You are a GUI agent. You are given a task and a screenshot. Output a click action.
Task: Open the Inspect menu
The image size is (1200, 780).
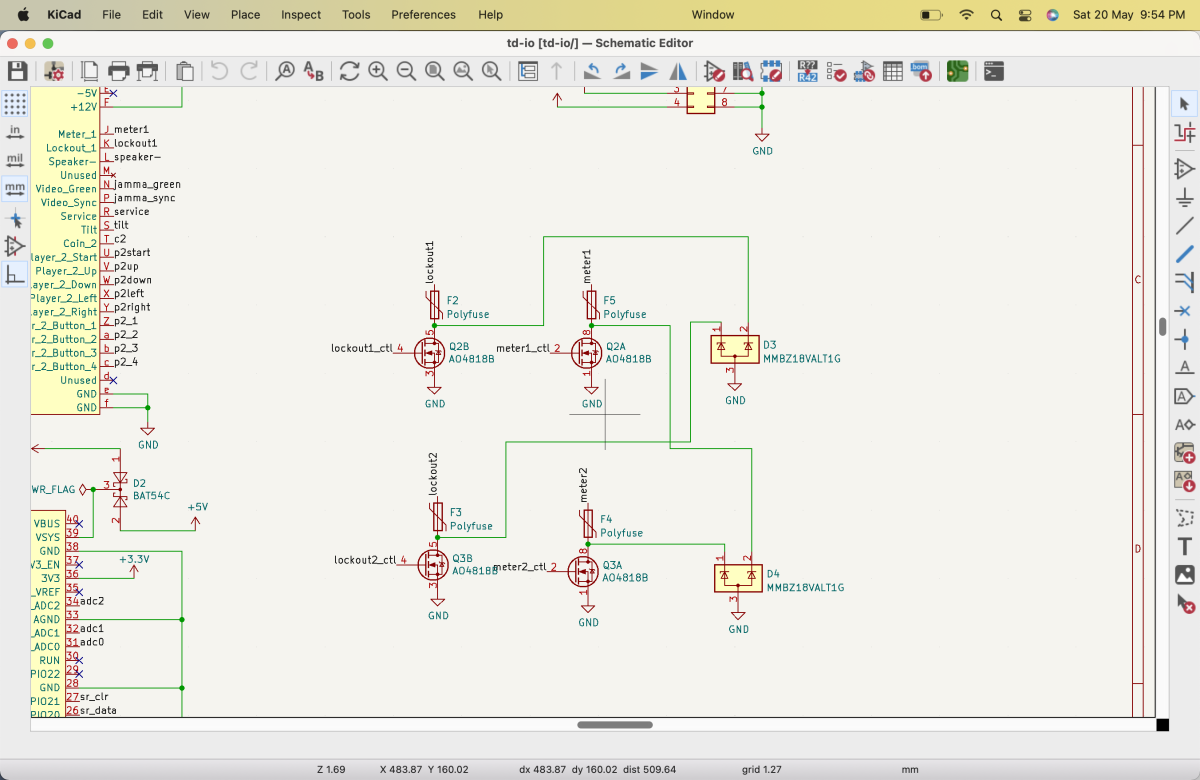coord(301,15)
